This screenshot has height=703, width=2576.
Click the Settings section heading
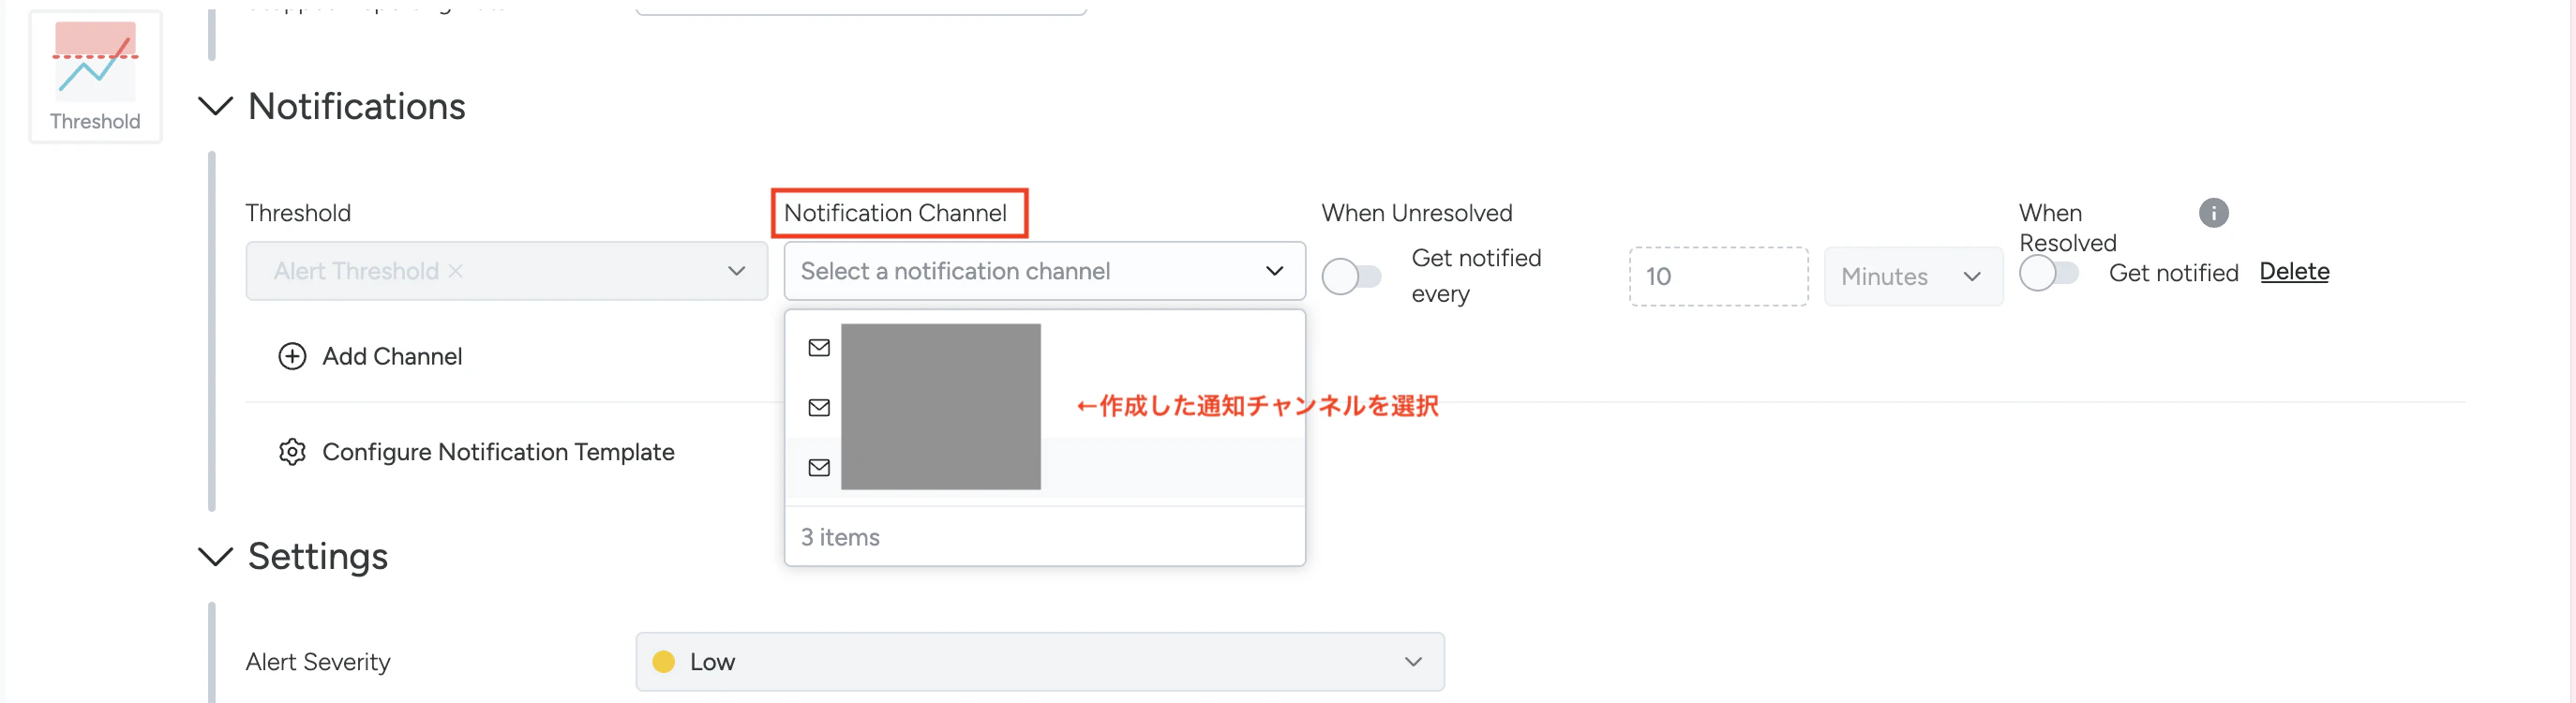[318, 556]
